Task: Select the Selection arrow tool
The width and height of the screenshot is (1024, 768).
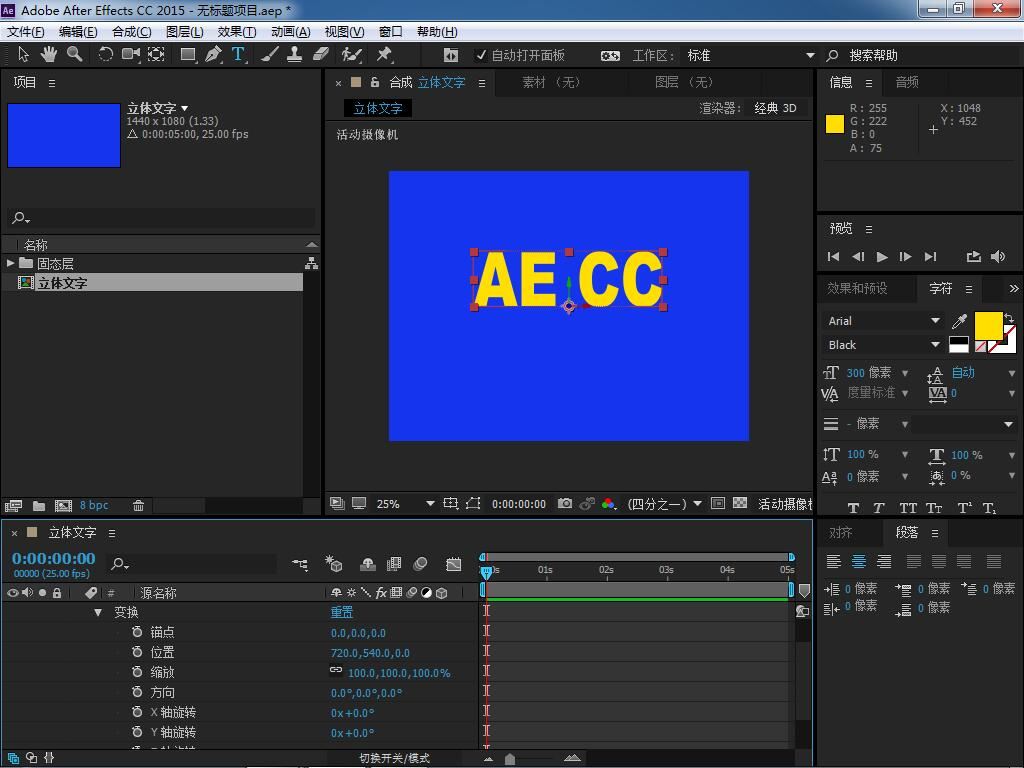Action: pos(24,55)
